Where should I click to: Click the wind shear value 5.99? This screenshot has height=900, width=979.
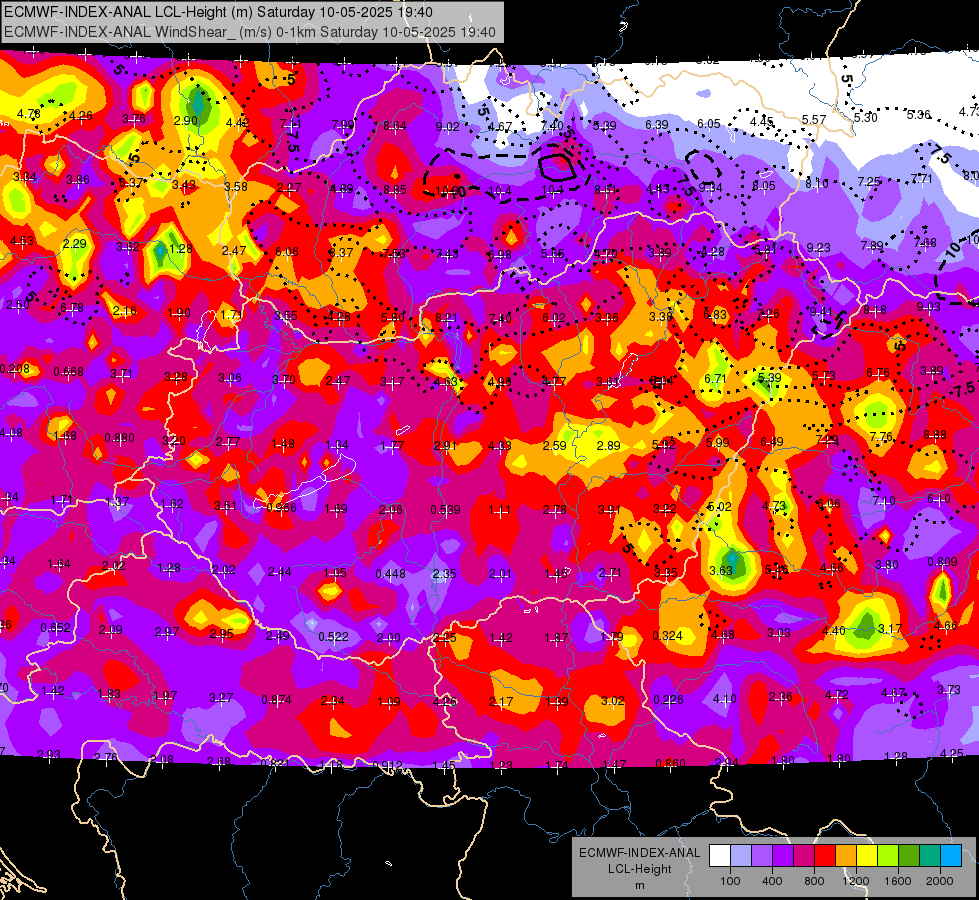tap(717, 442)
